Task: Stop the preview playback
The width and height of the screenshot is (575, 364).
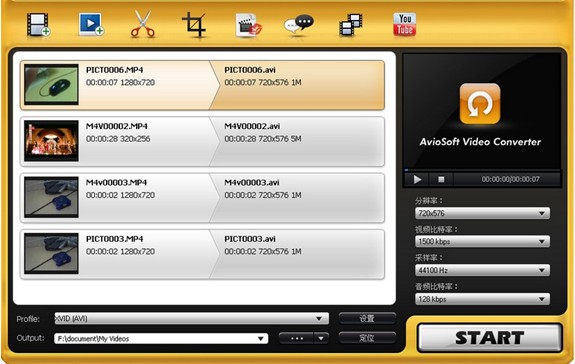Action: (x=441, y=179)
